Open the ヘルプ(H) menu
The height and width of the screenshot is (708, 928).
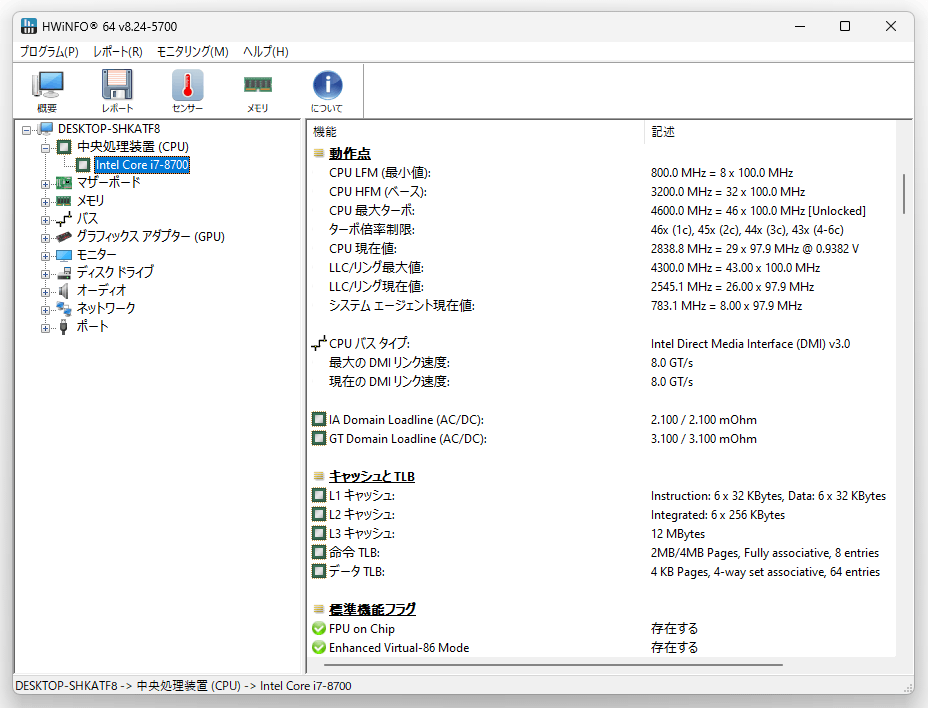[266, 52]
